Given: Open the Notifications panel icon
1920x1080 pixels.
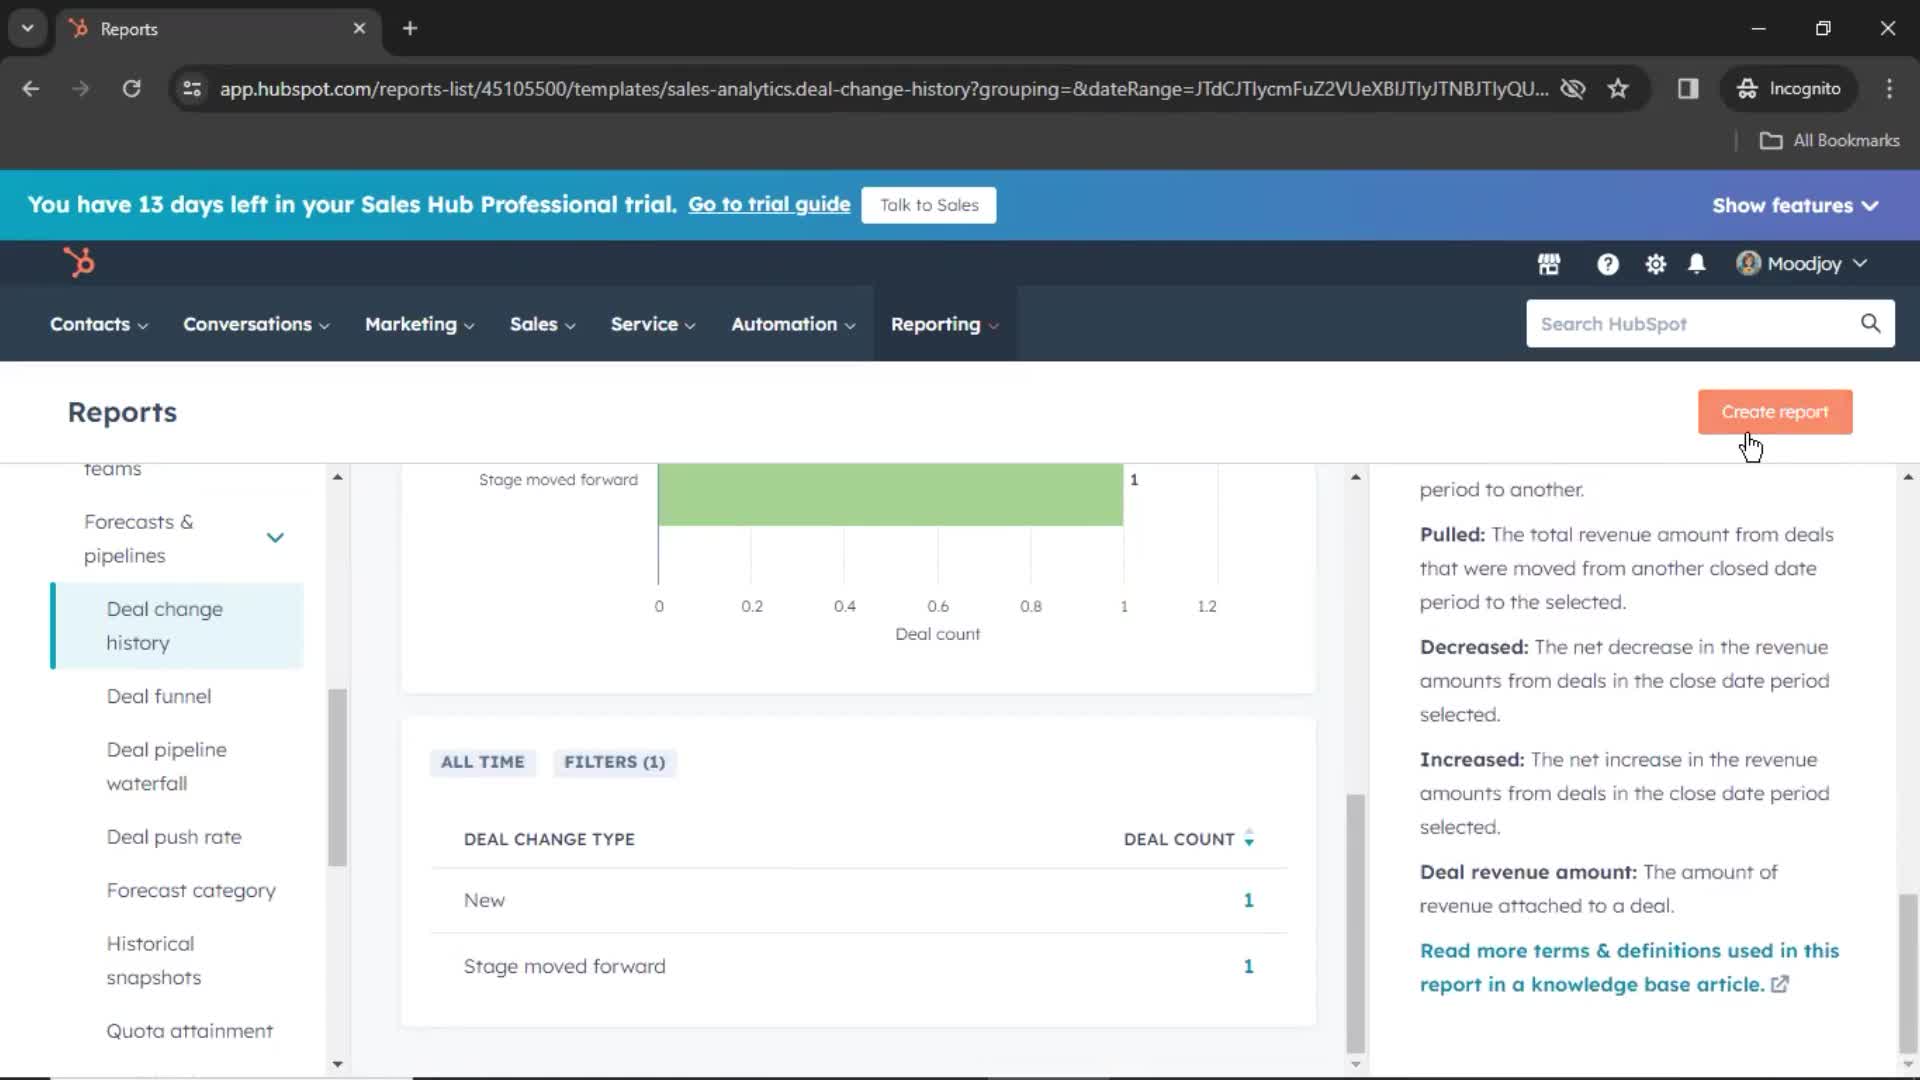Looking at the screenshot, I should point(1698,262).
